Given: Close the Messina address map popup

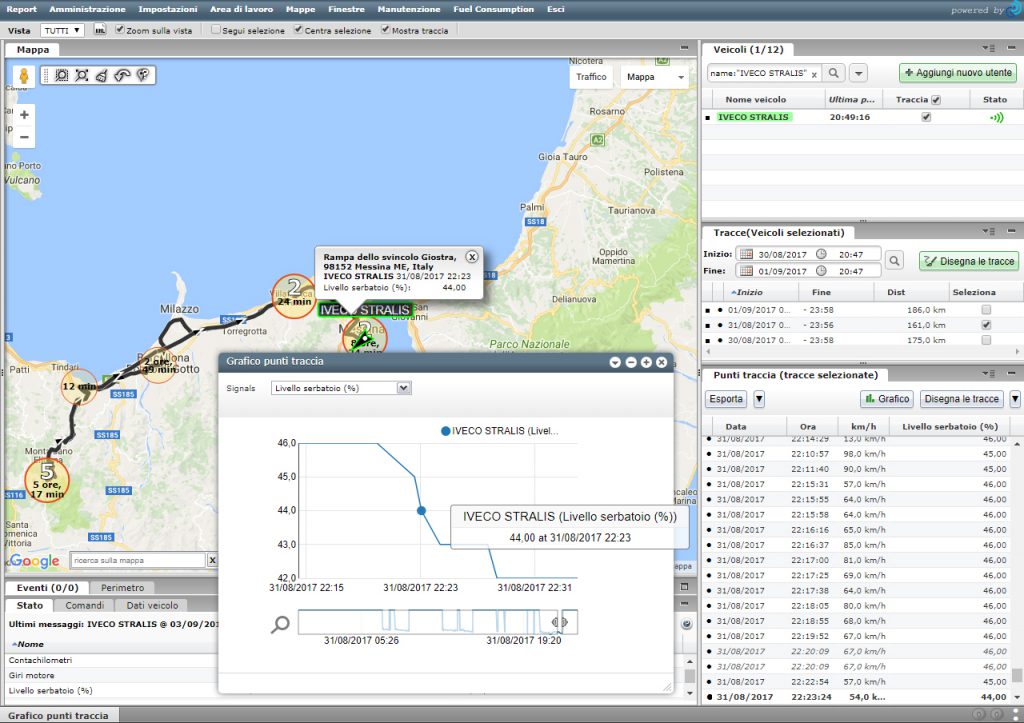Looking at the screenshot, I should (x=472, y=257).
